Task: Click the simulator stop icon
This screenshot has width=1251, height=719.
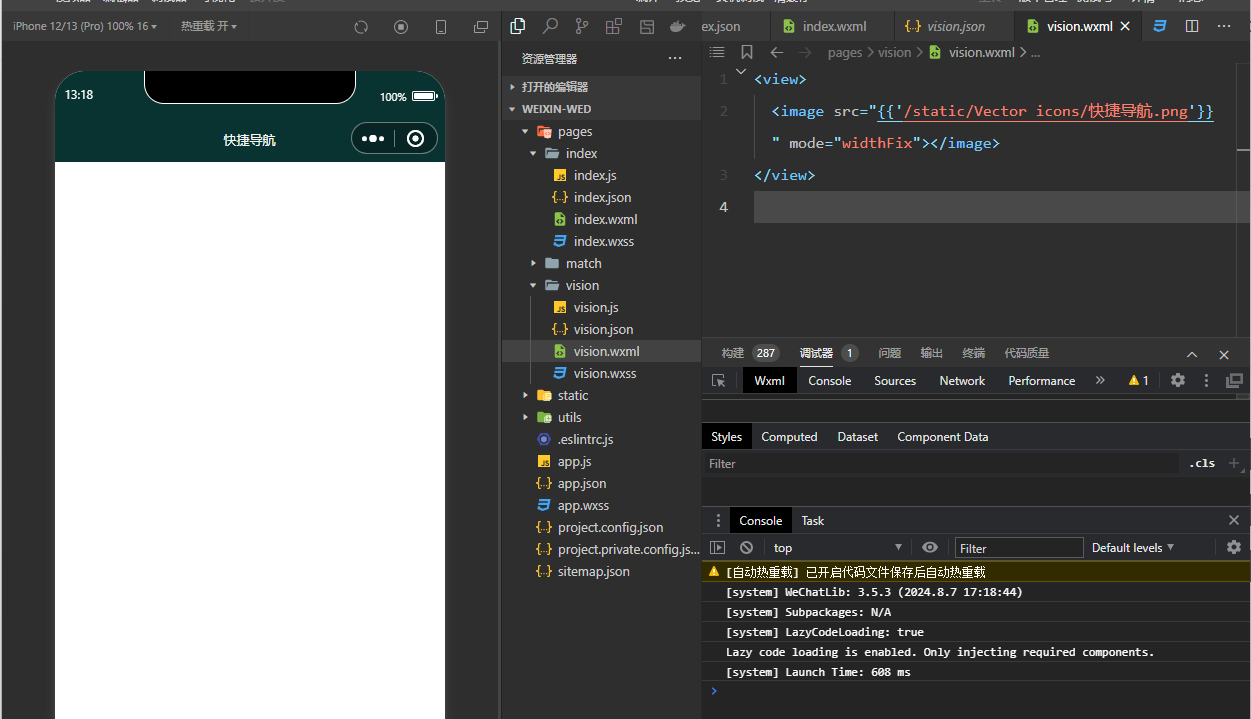Action: point(401,27)
